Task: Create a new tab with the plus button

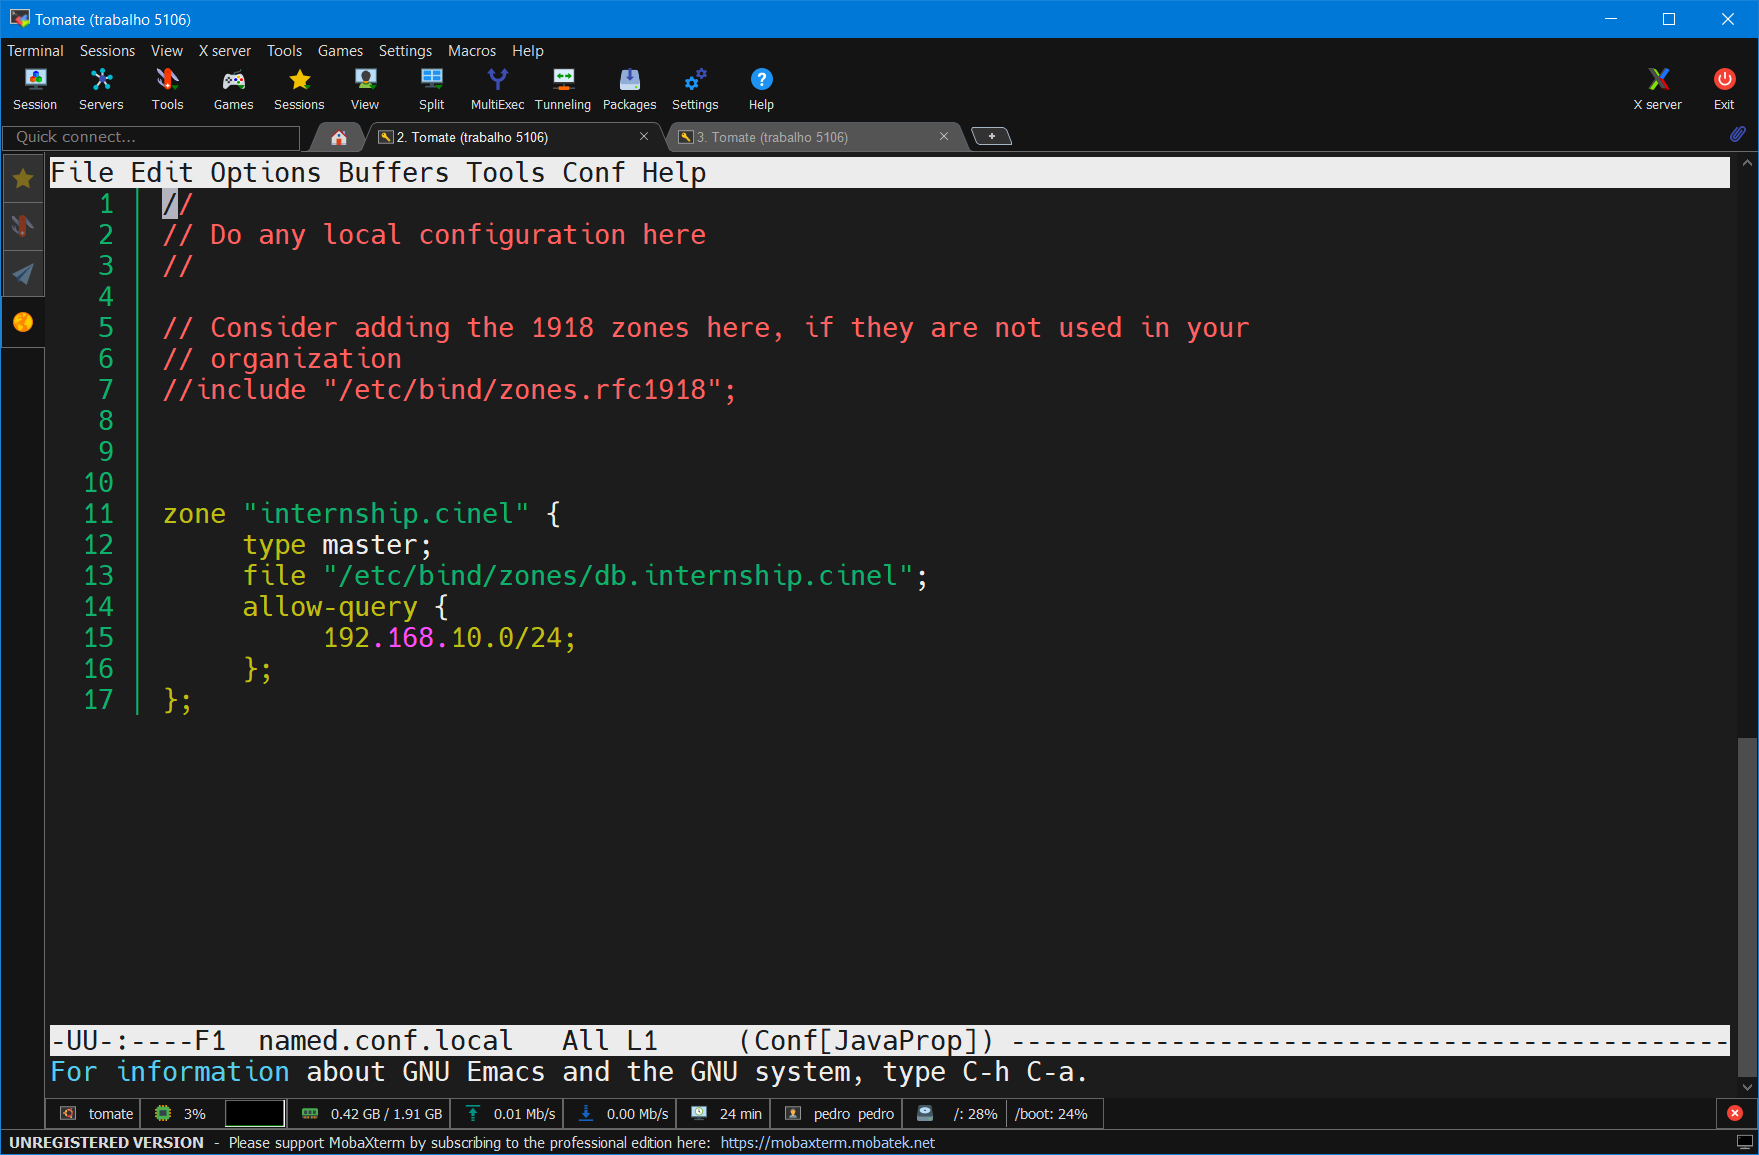Action: 991,135
